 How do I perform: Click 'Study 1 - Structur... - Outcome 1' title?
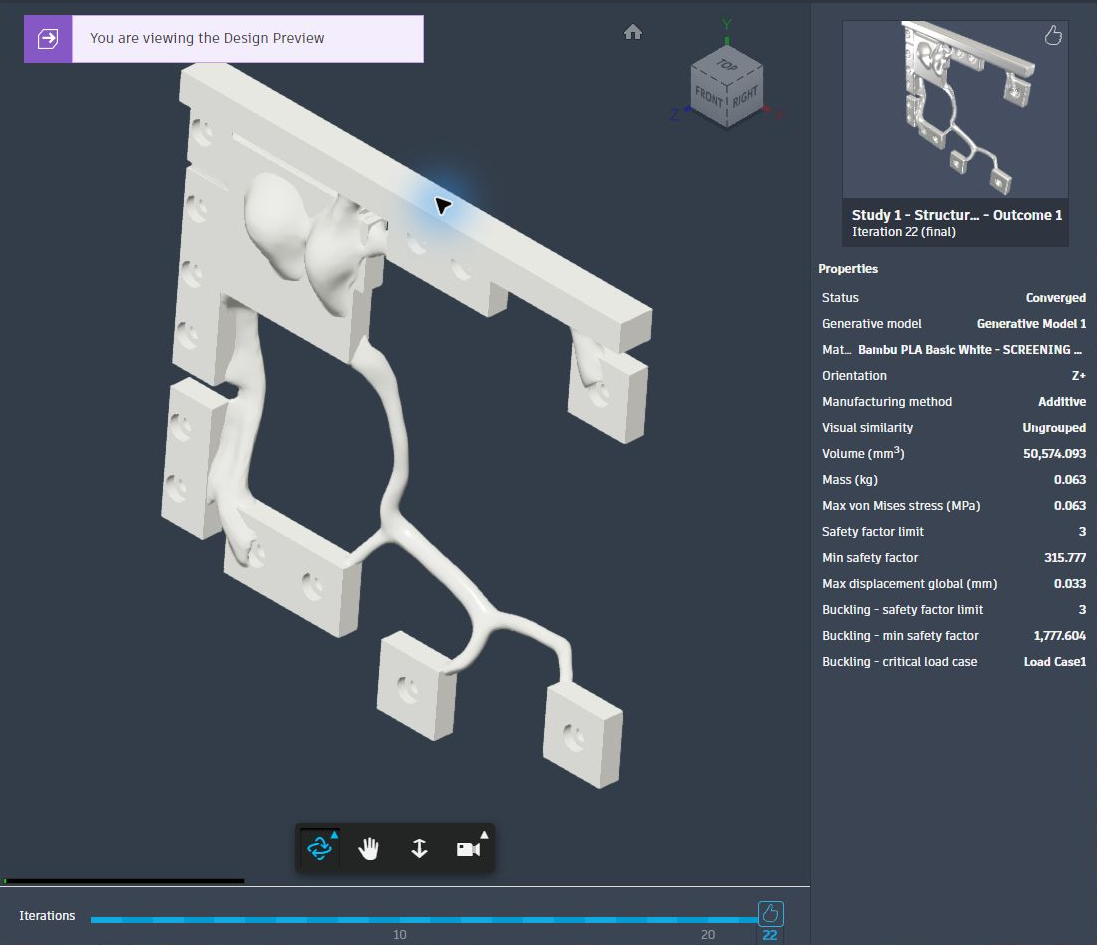click(x=956, y=215)
